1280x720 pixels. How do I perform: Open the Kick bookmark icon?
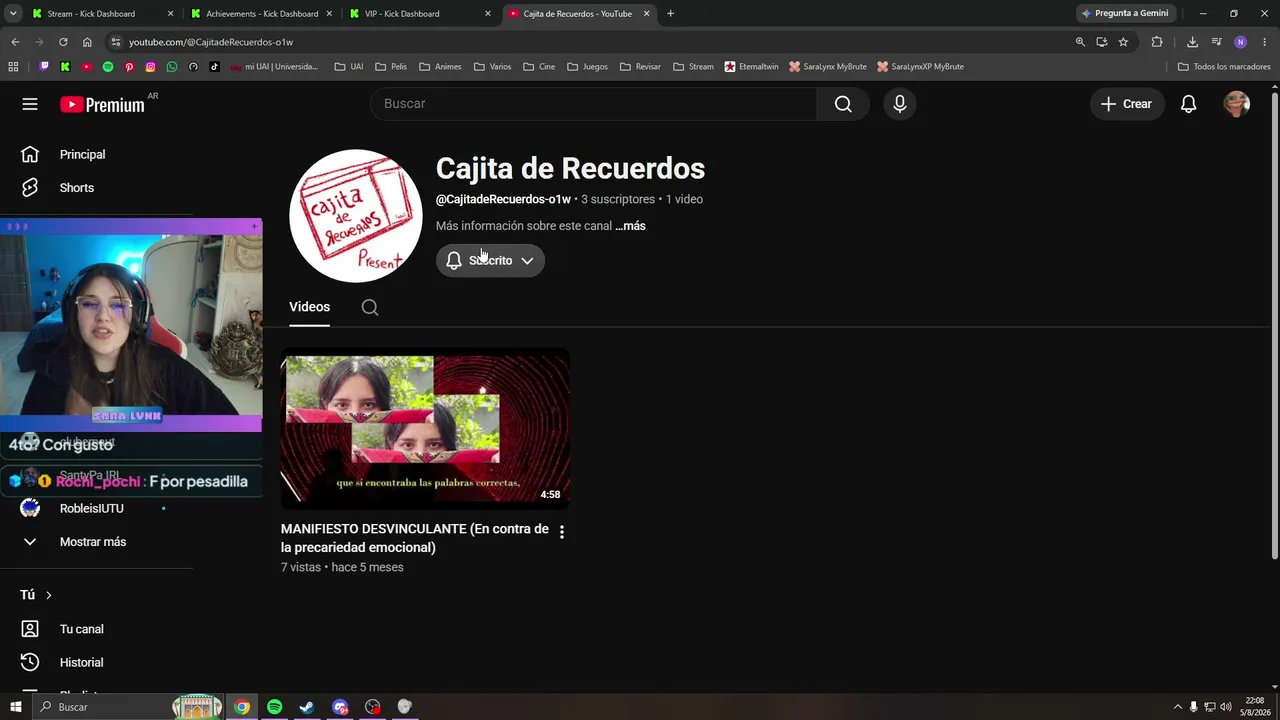coord(65,67)
